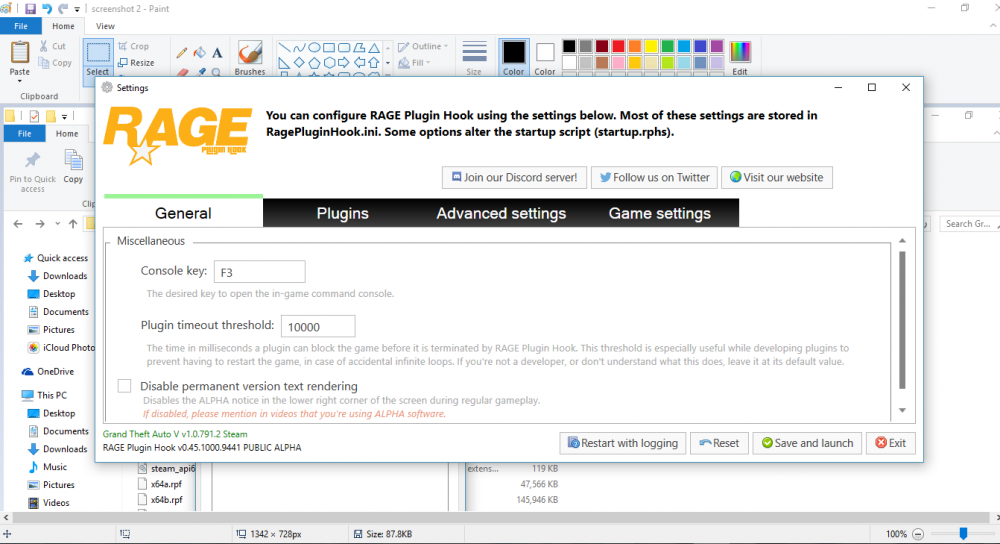Pick the Pencil tool

pos(182,53)
